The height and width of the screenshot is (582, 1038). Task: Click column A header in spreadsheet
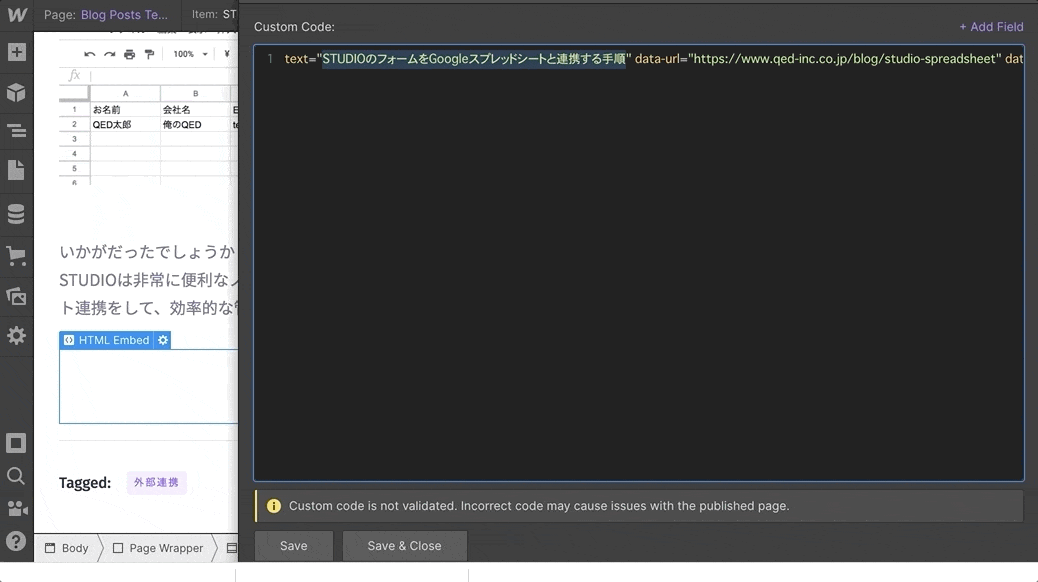click(x=125, y=93)
